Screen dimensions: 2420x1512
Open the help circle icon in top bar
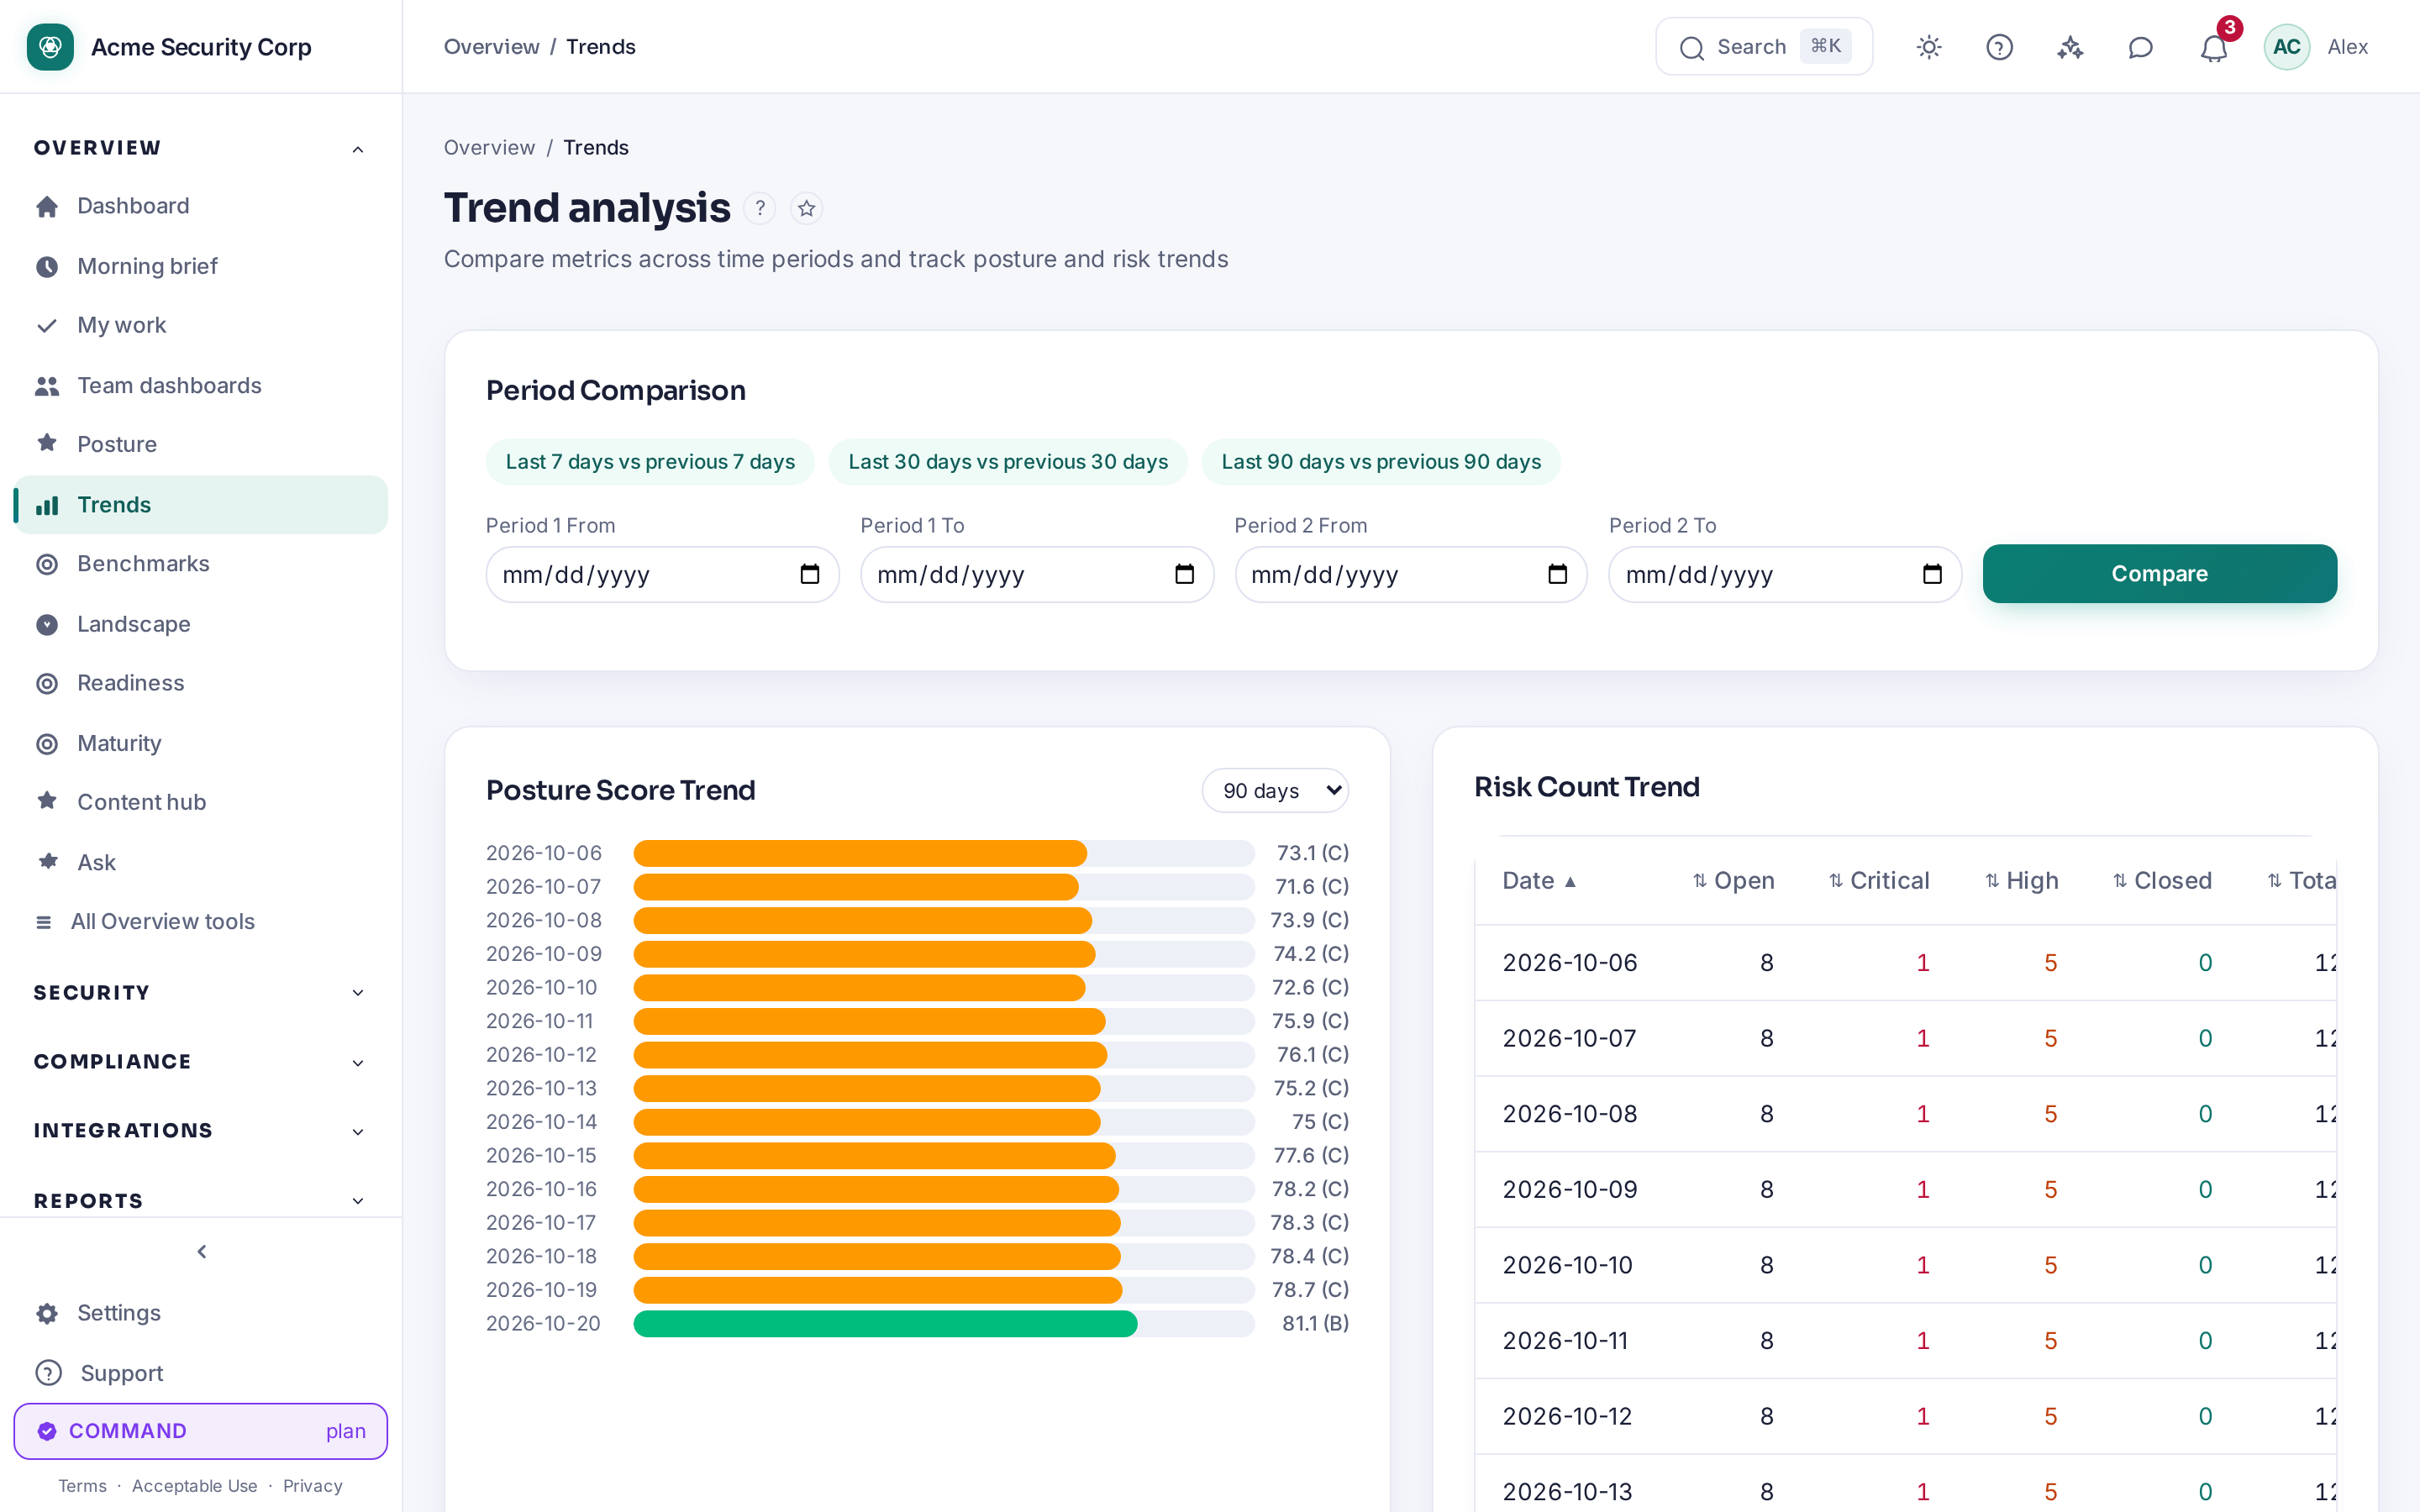pos(1999,47)
